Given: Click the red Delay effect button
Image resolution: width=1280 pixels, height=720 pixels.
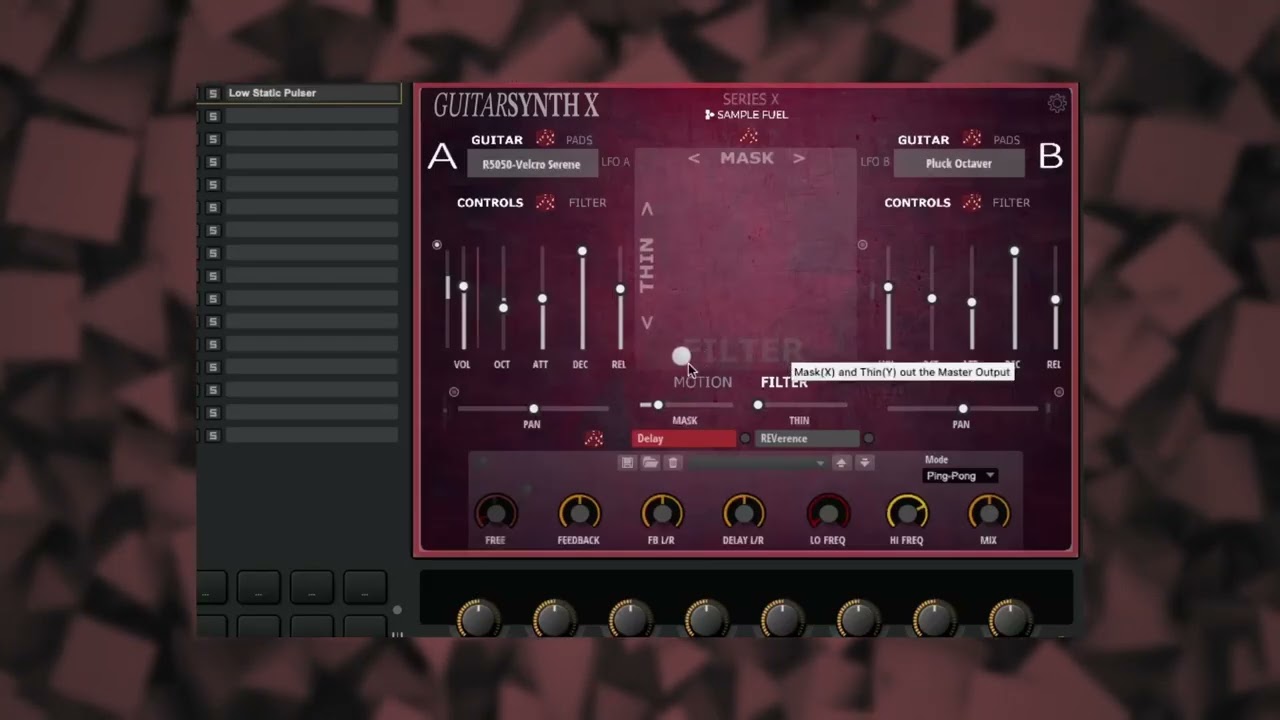Looking at the screenshot, I should click(x=684, y=439).
